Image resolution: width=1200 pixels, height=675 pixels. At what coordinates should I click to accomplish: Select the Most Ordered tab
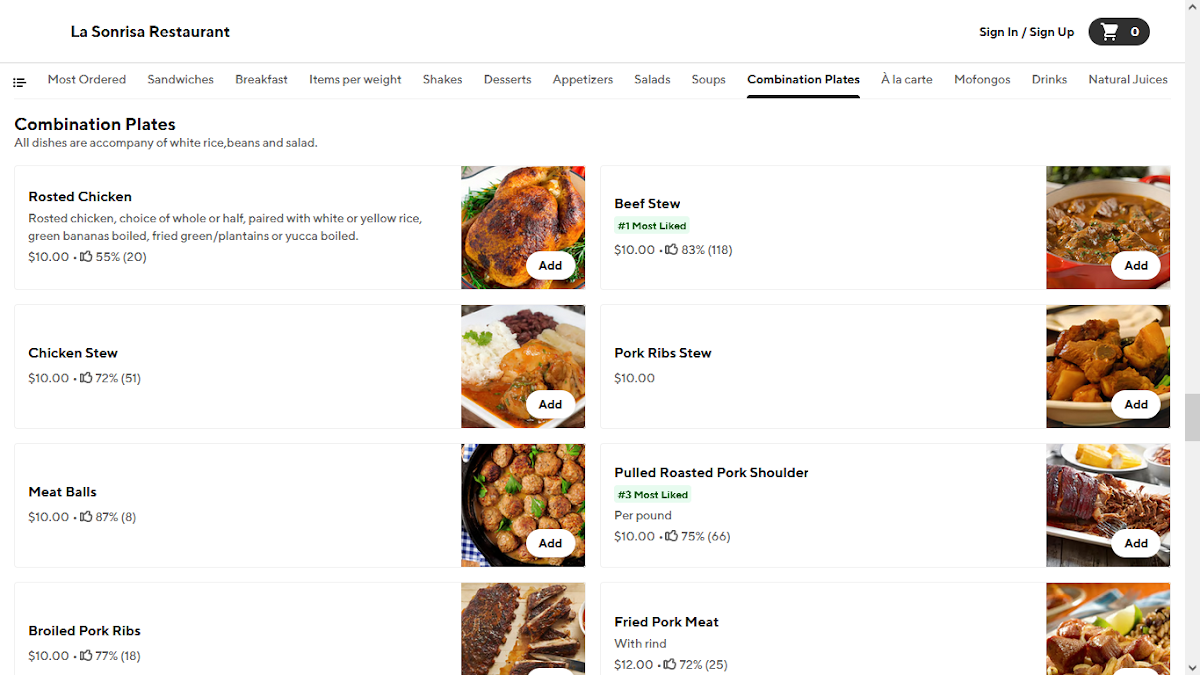(87, 79)
